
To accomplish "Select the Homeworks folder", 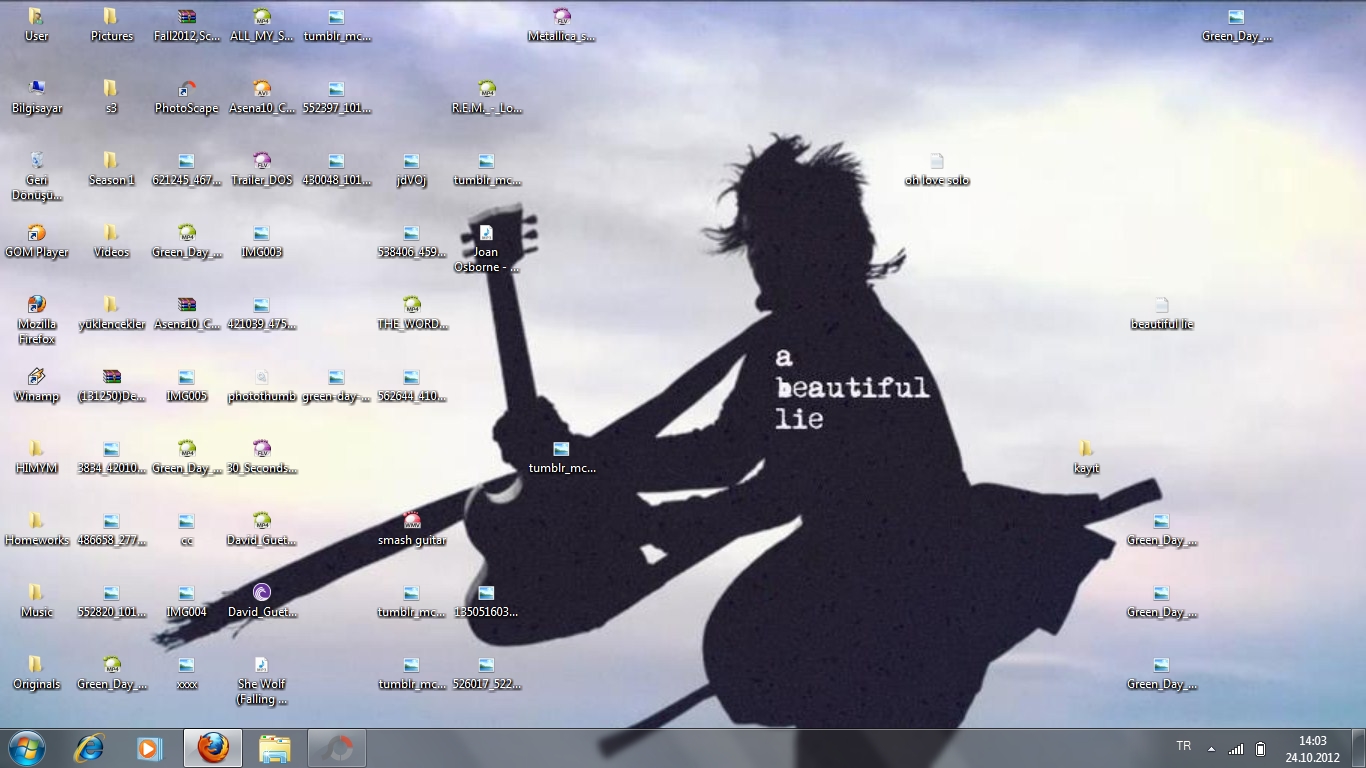I will pyautogui.click(x=36, y=529).
